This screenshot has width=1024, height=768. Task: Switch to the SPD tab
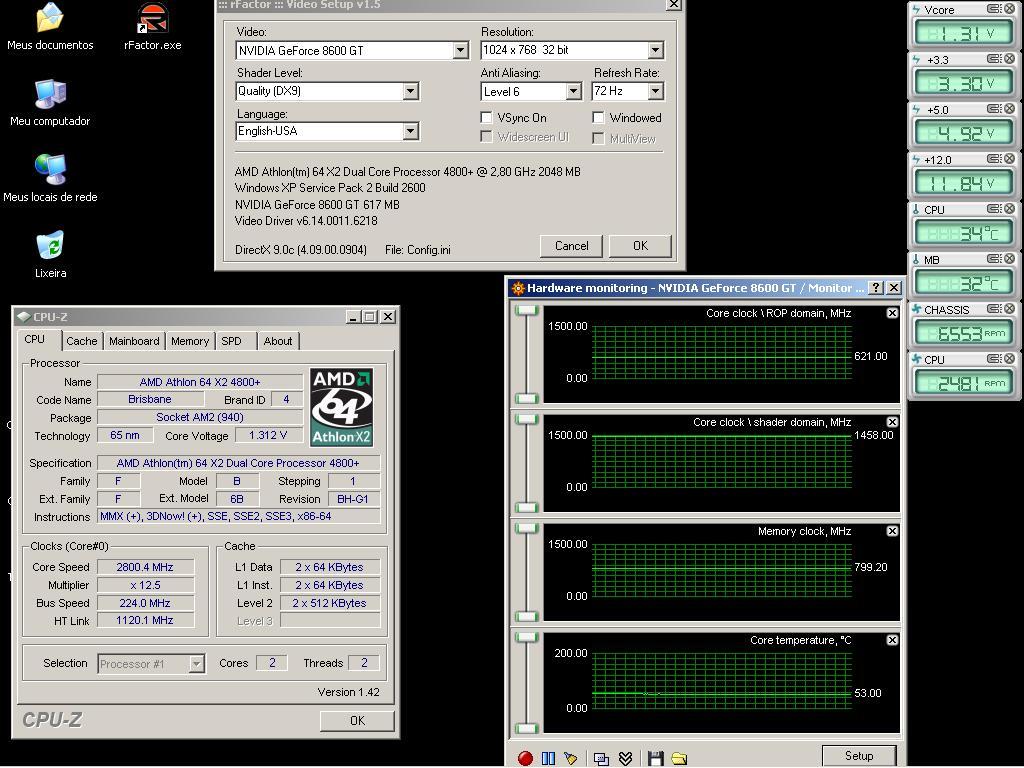231,341
